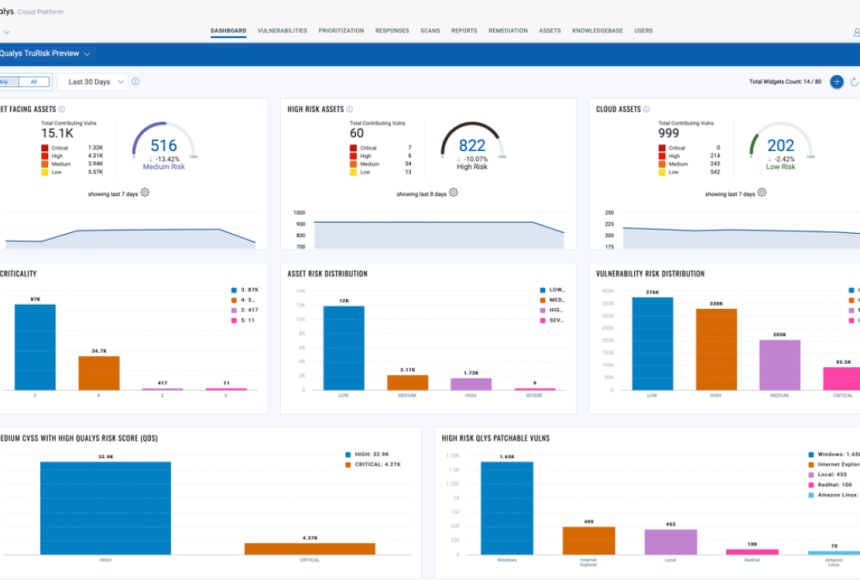
Task: Expand the module picker chevron under the logo
Action: (6, 32)
